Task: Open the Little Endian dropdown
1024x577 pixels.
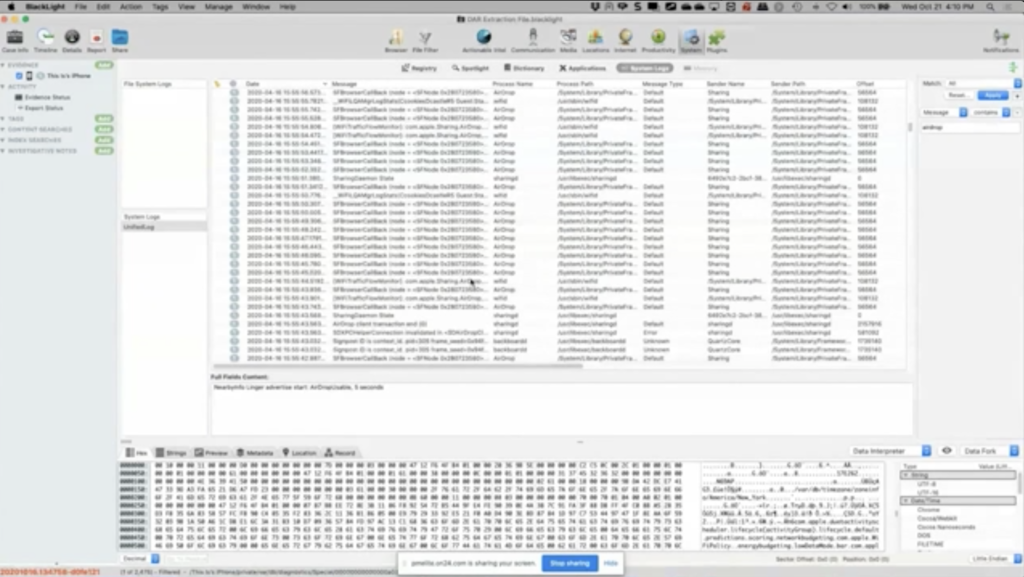Action: pos(996,559)
